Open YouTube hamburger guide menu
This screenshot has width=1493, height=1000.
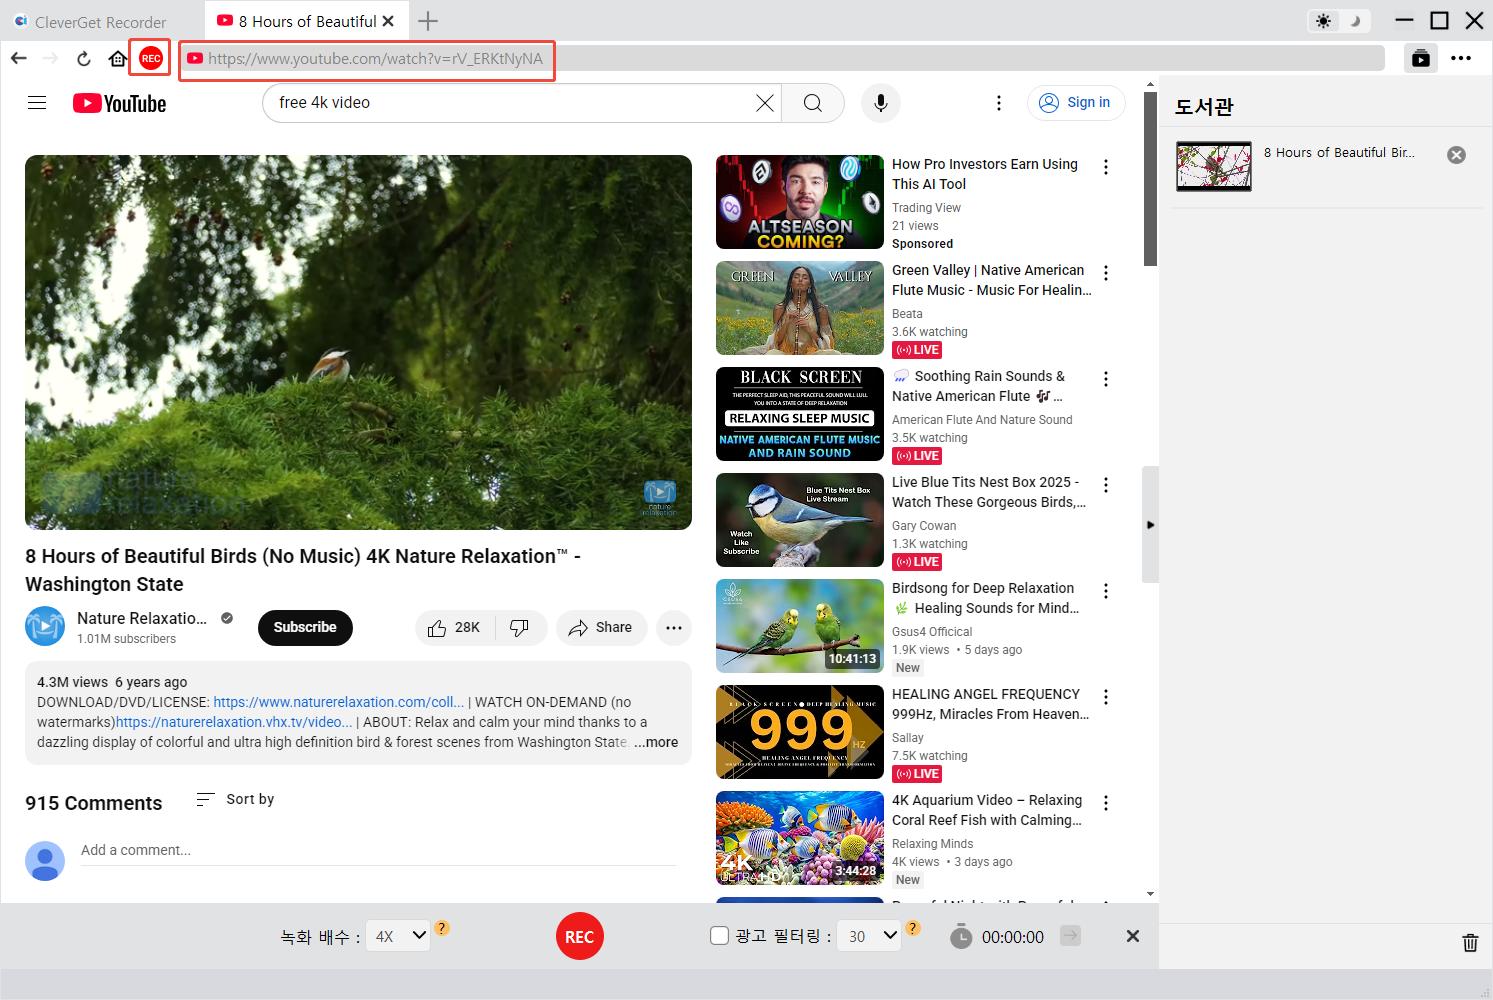tap(37, 102)
